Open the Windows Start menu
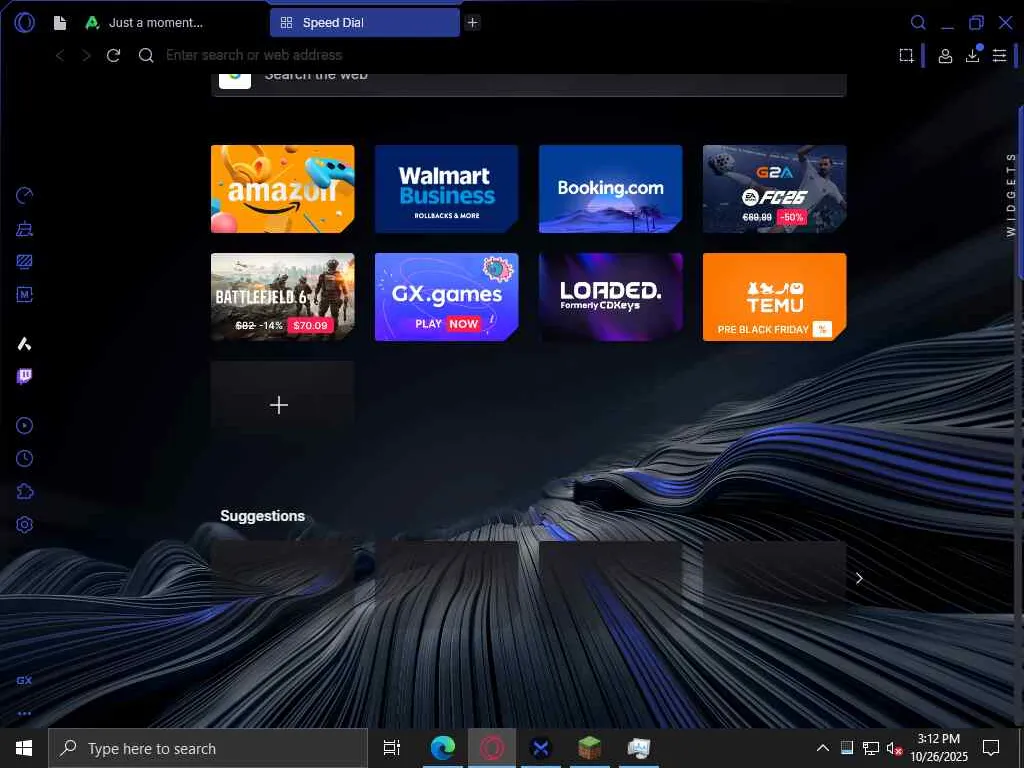 coord(24,748)
